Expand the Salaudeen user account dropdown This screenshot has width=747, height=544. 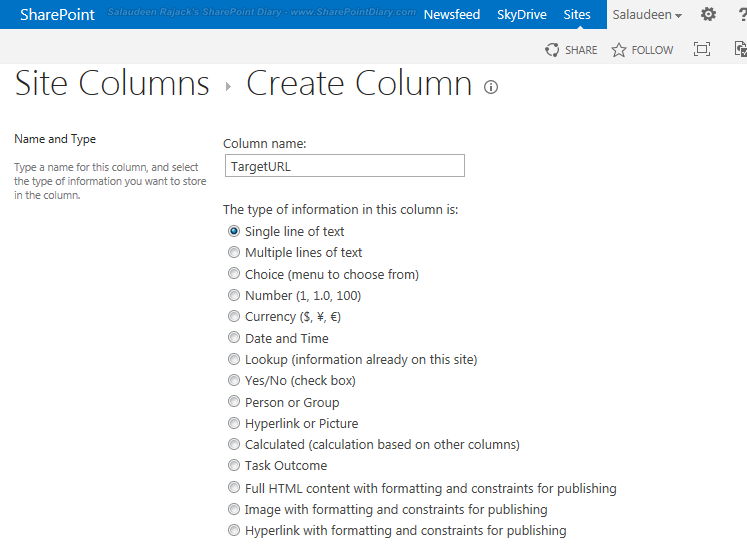click(x=647, y=15)
